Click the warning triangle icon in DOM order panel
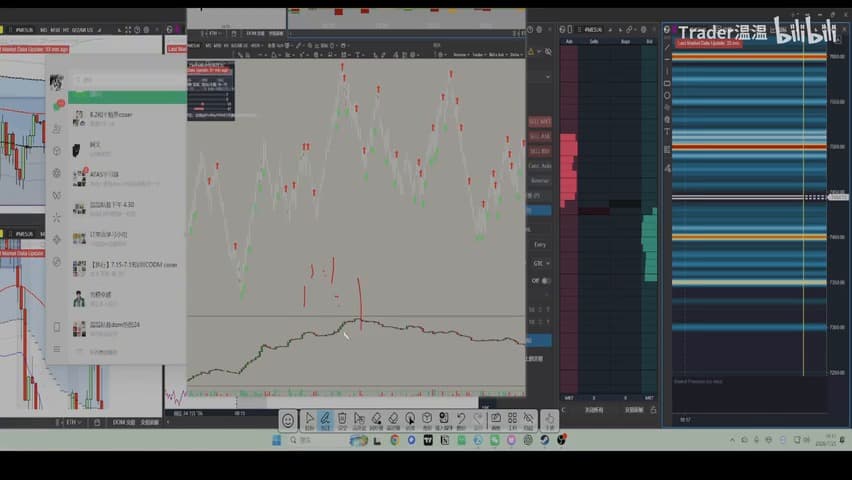852x480 pixels. [531, 52]
